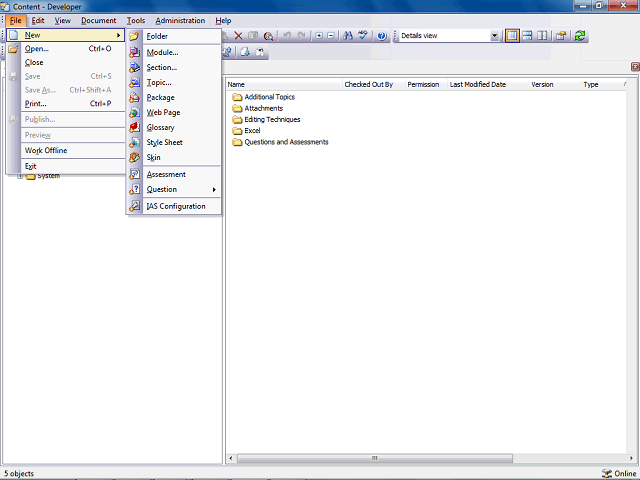Click the magnifier preview icon beside the delete X
This screenshot has height=480, width=640.
click(268, 36)
